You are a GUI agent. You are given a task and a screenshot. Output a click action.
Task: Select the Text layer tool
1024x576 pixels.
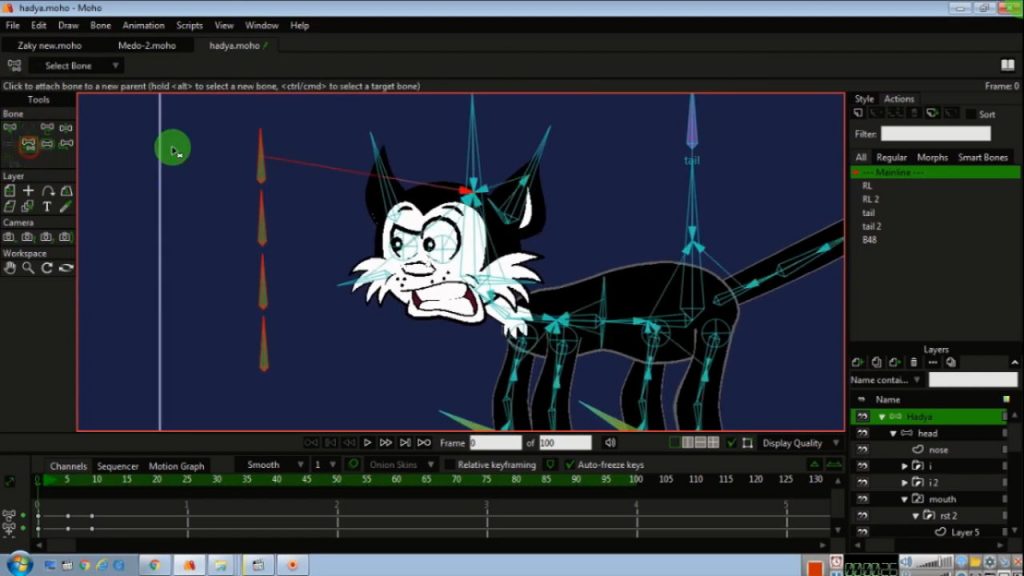coord(47,207)
